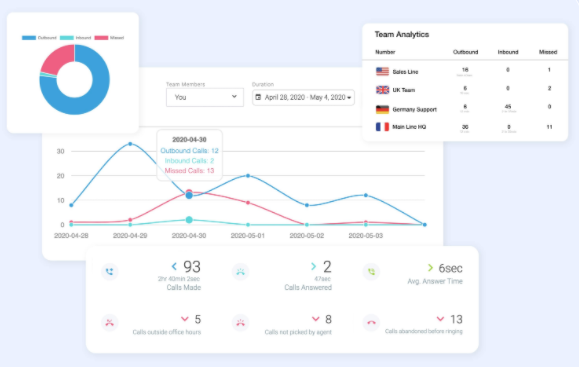The width and height of the screenshot is (579, 367).
Task: Click Germany Support inbound value 45
Action: pos(508,106)
